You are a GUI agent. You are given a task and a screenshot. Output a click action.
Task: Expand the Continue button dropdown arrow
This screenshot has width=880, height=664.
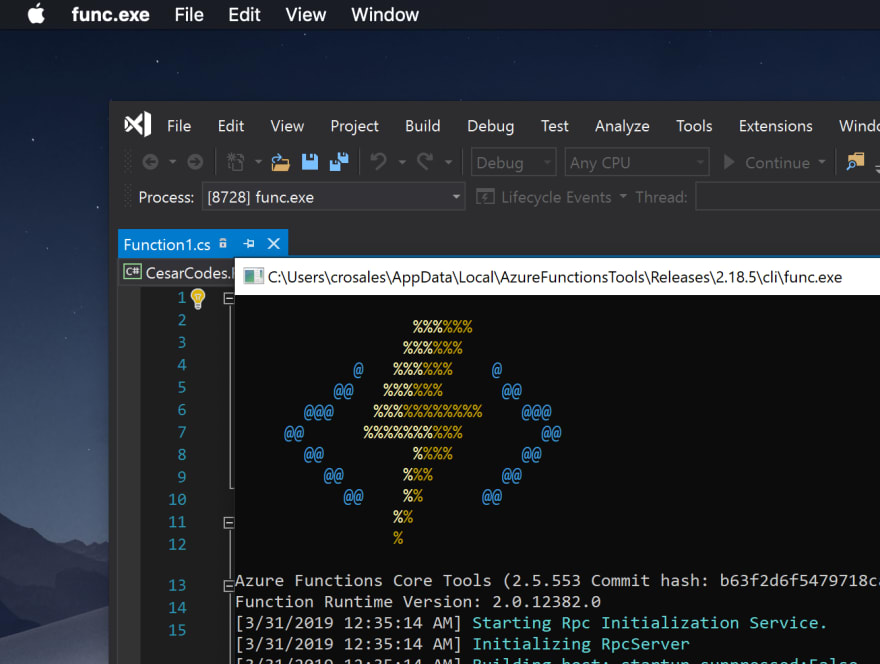click(x=822, y=162)
